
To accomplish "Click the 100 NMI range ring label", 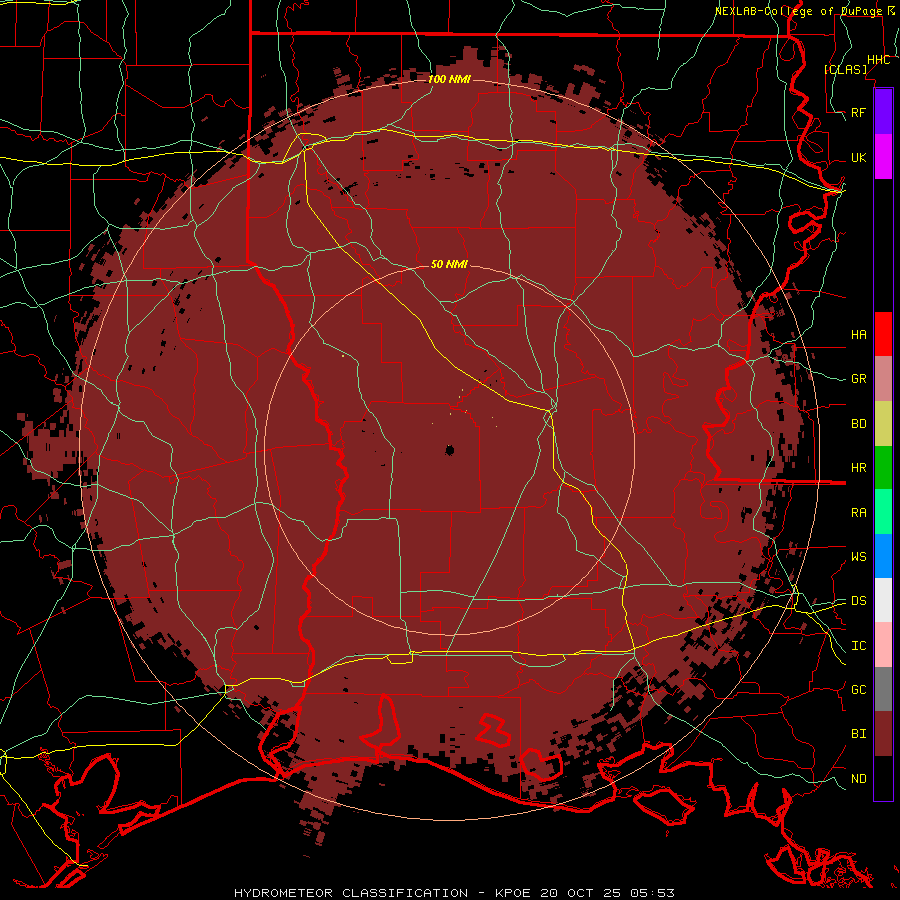I will coord(449,79).
